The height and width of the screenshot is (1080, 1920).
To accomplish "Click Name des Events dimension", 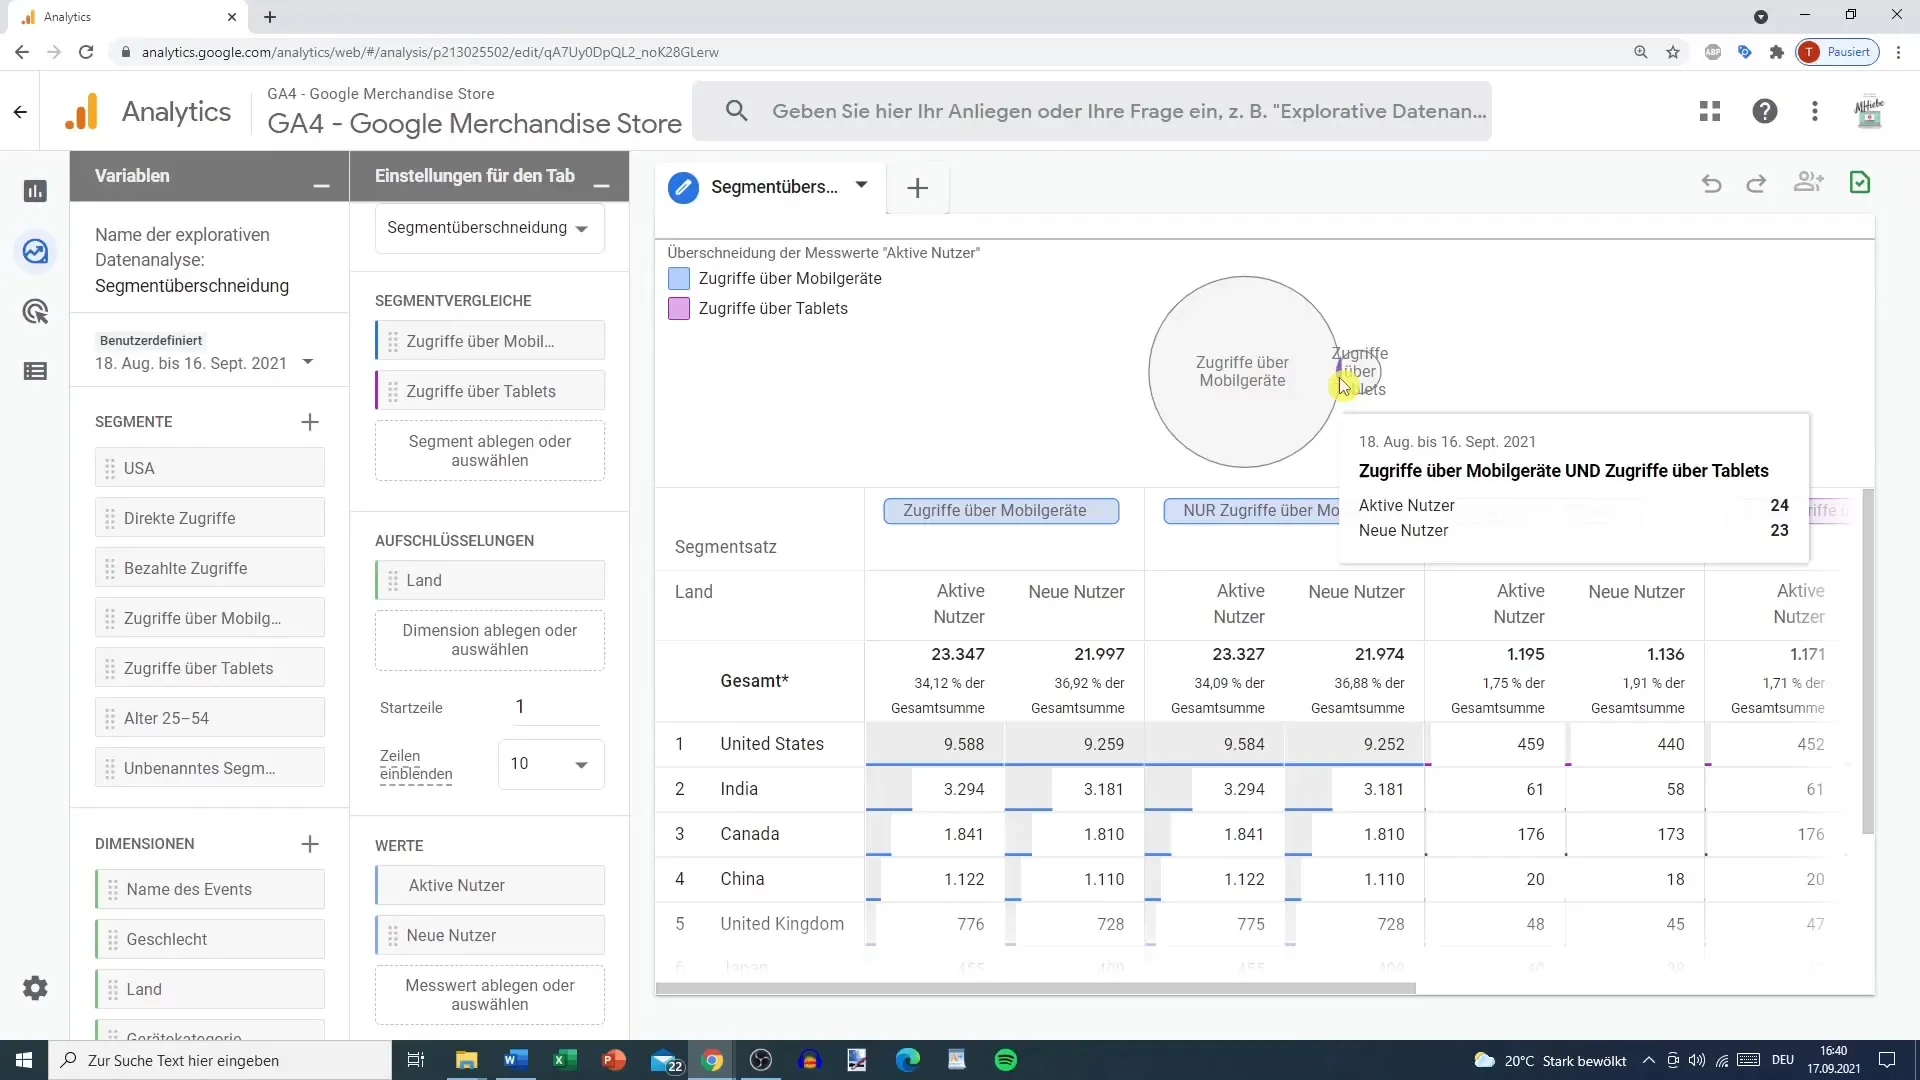I will (x=210, y=889).
